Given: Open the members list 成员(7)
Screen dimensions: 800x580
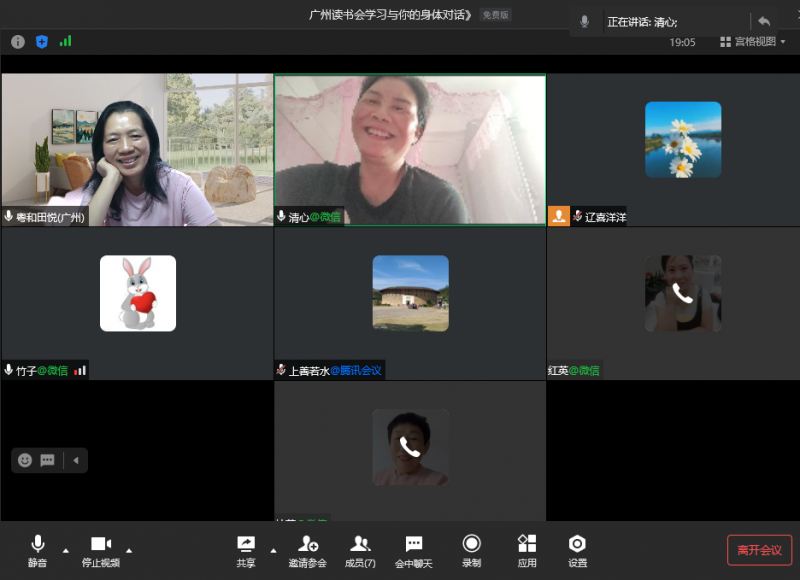Looking at the screenshot, I should (360, 549).
